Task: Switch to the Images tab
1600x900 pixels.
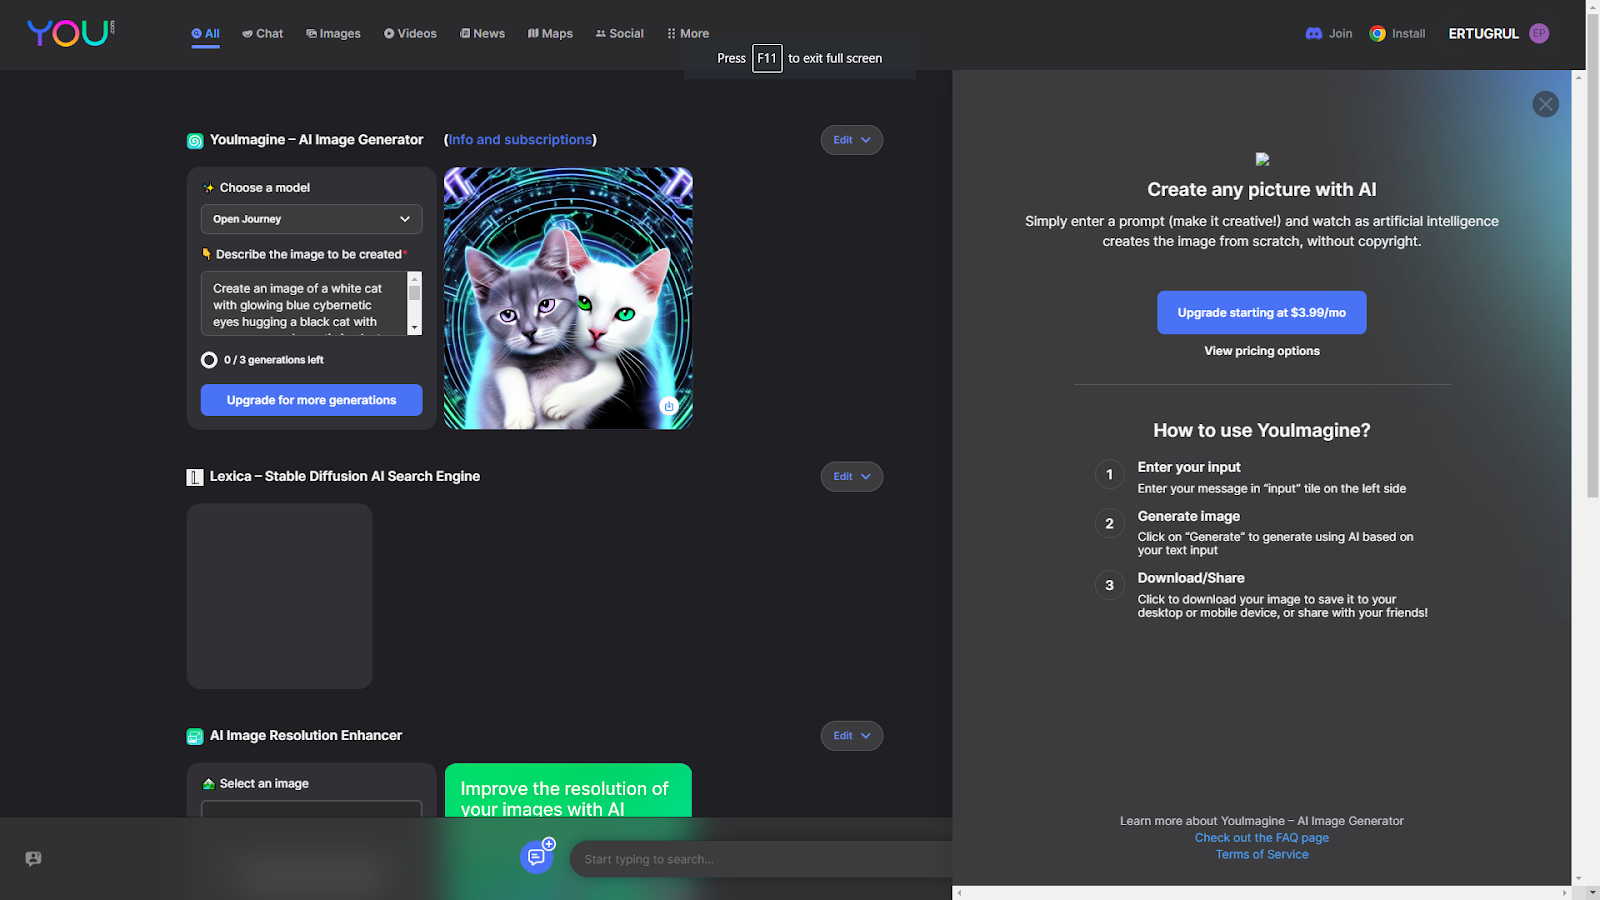Action: point(333,34)
